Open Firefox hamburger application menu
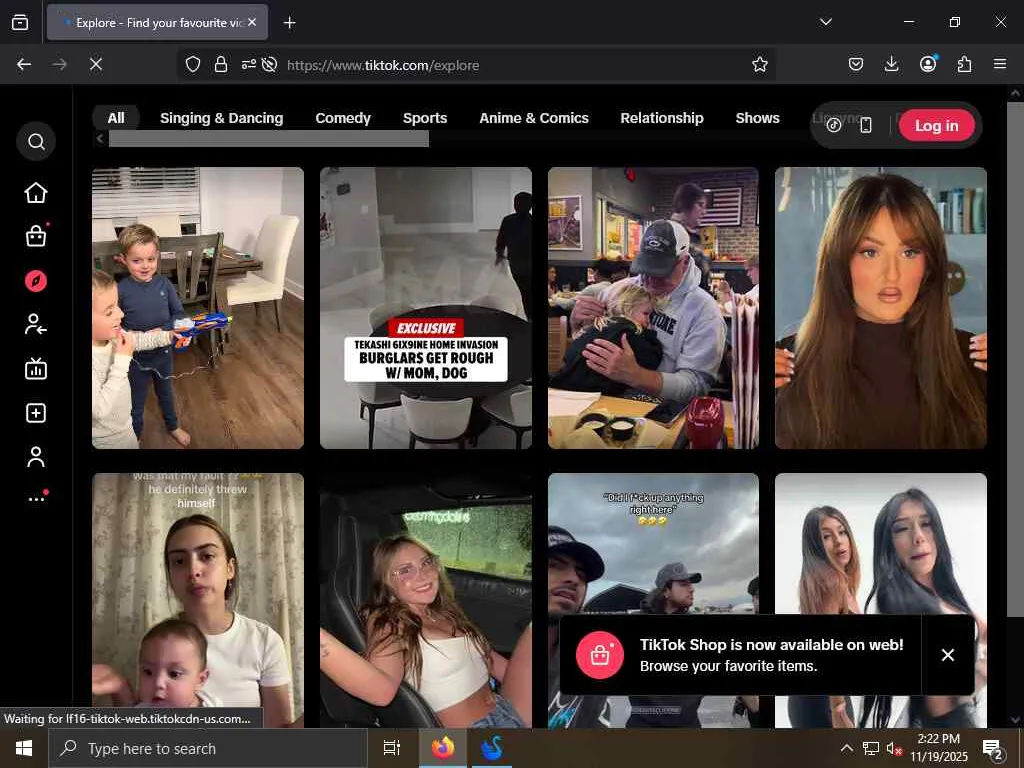 tap(1000, 64)
